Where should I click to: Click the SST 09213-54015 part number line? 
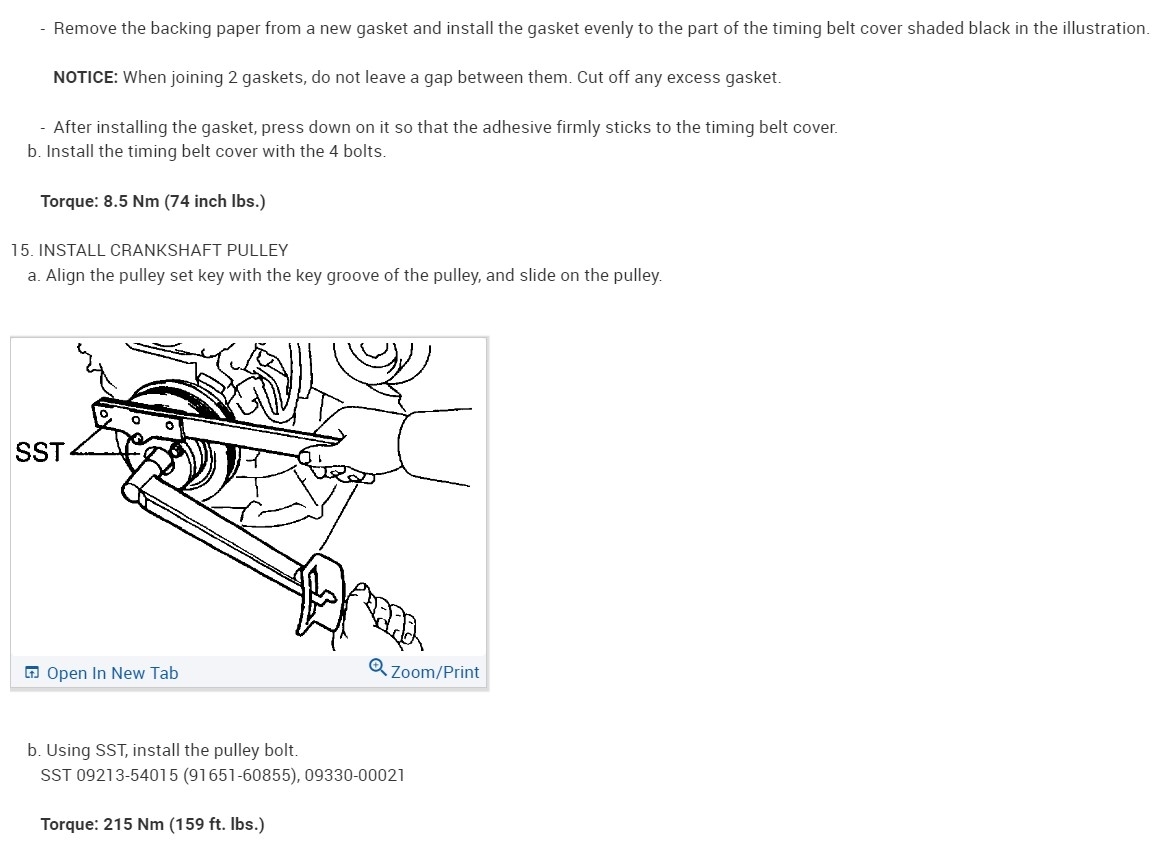[x=223, y=775]
